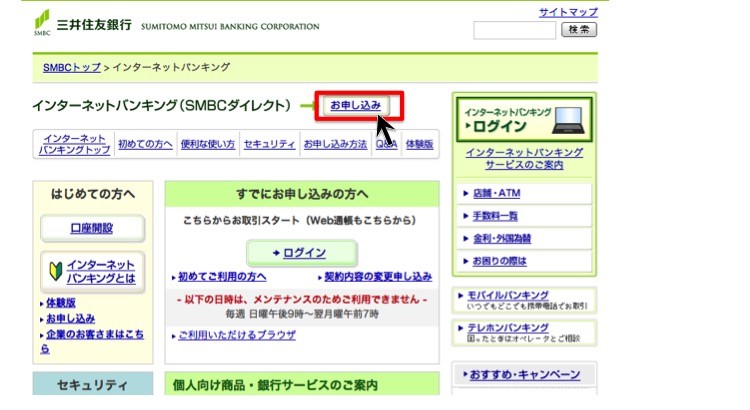Click arrow icon before テレホンバンキング
Viewport: 750px width, 410px height.
coord(460,328)
